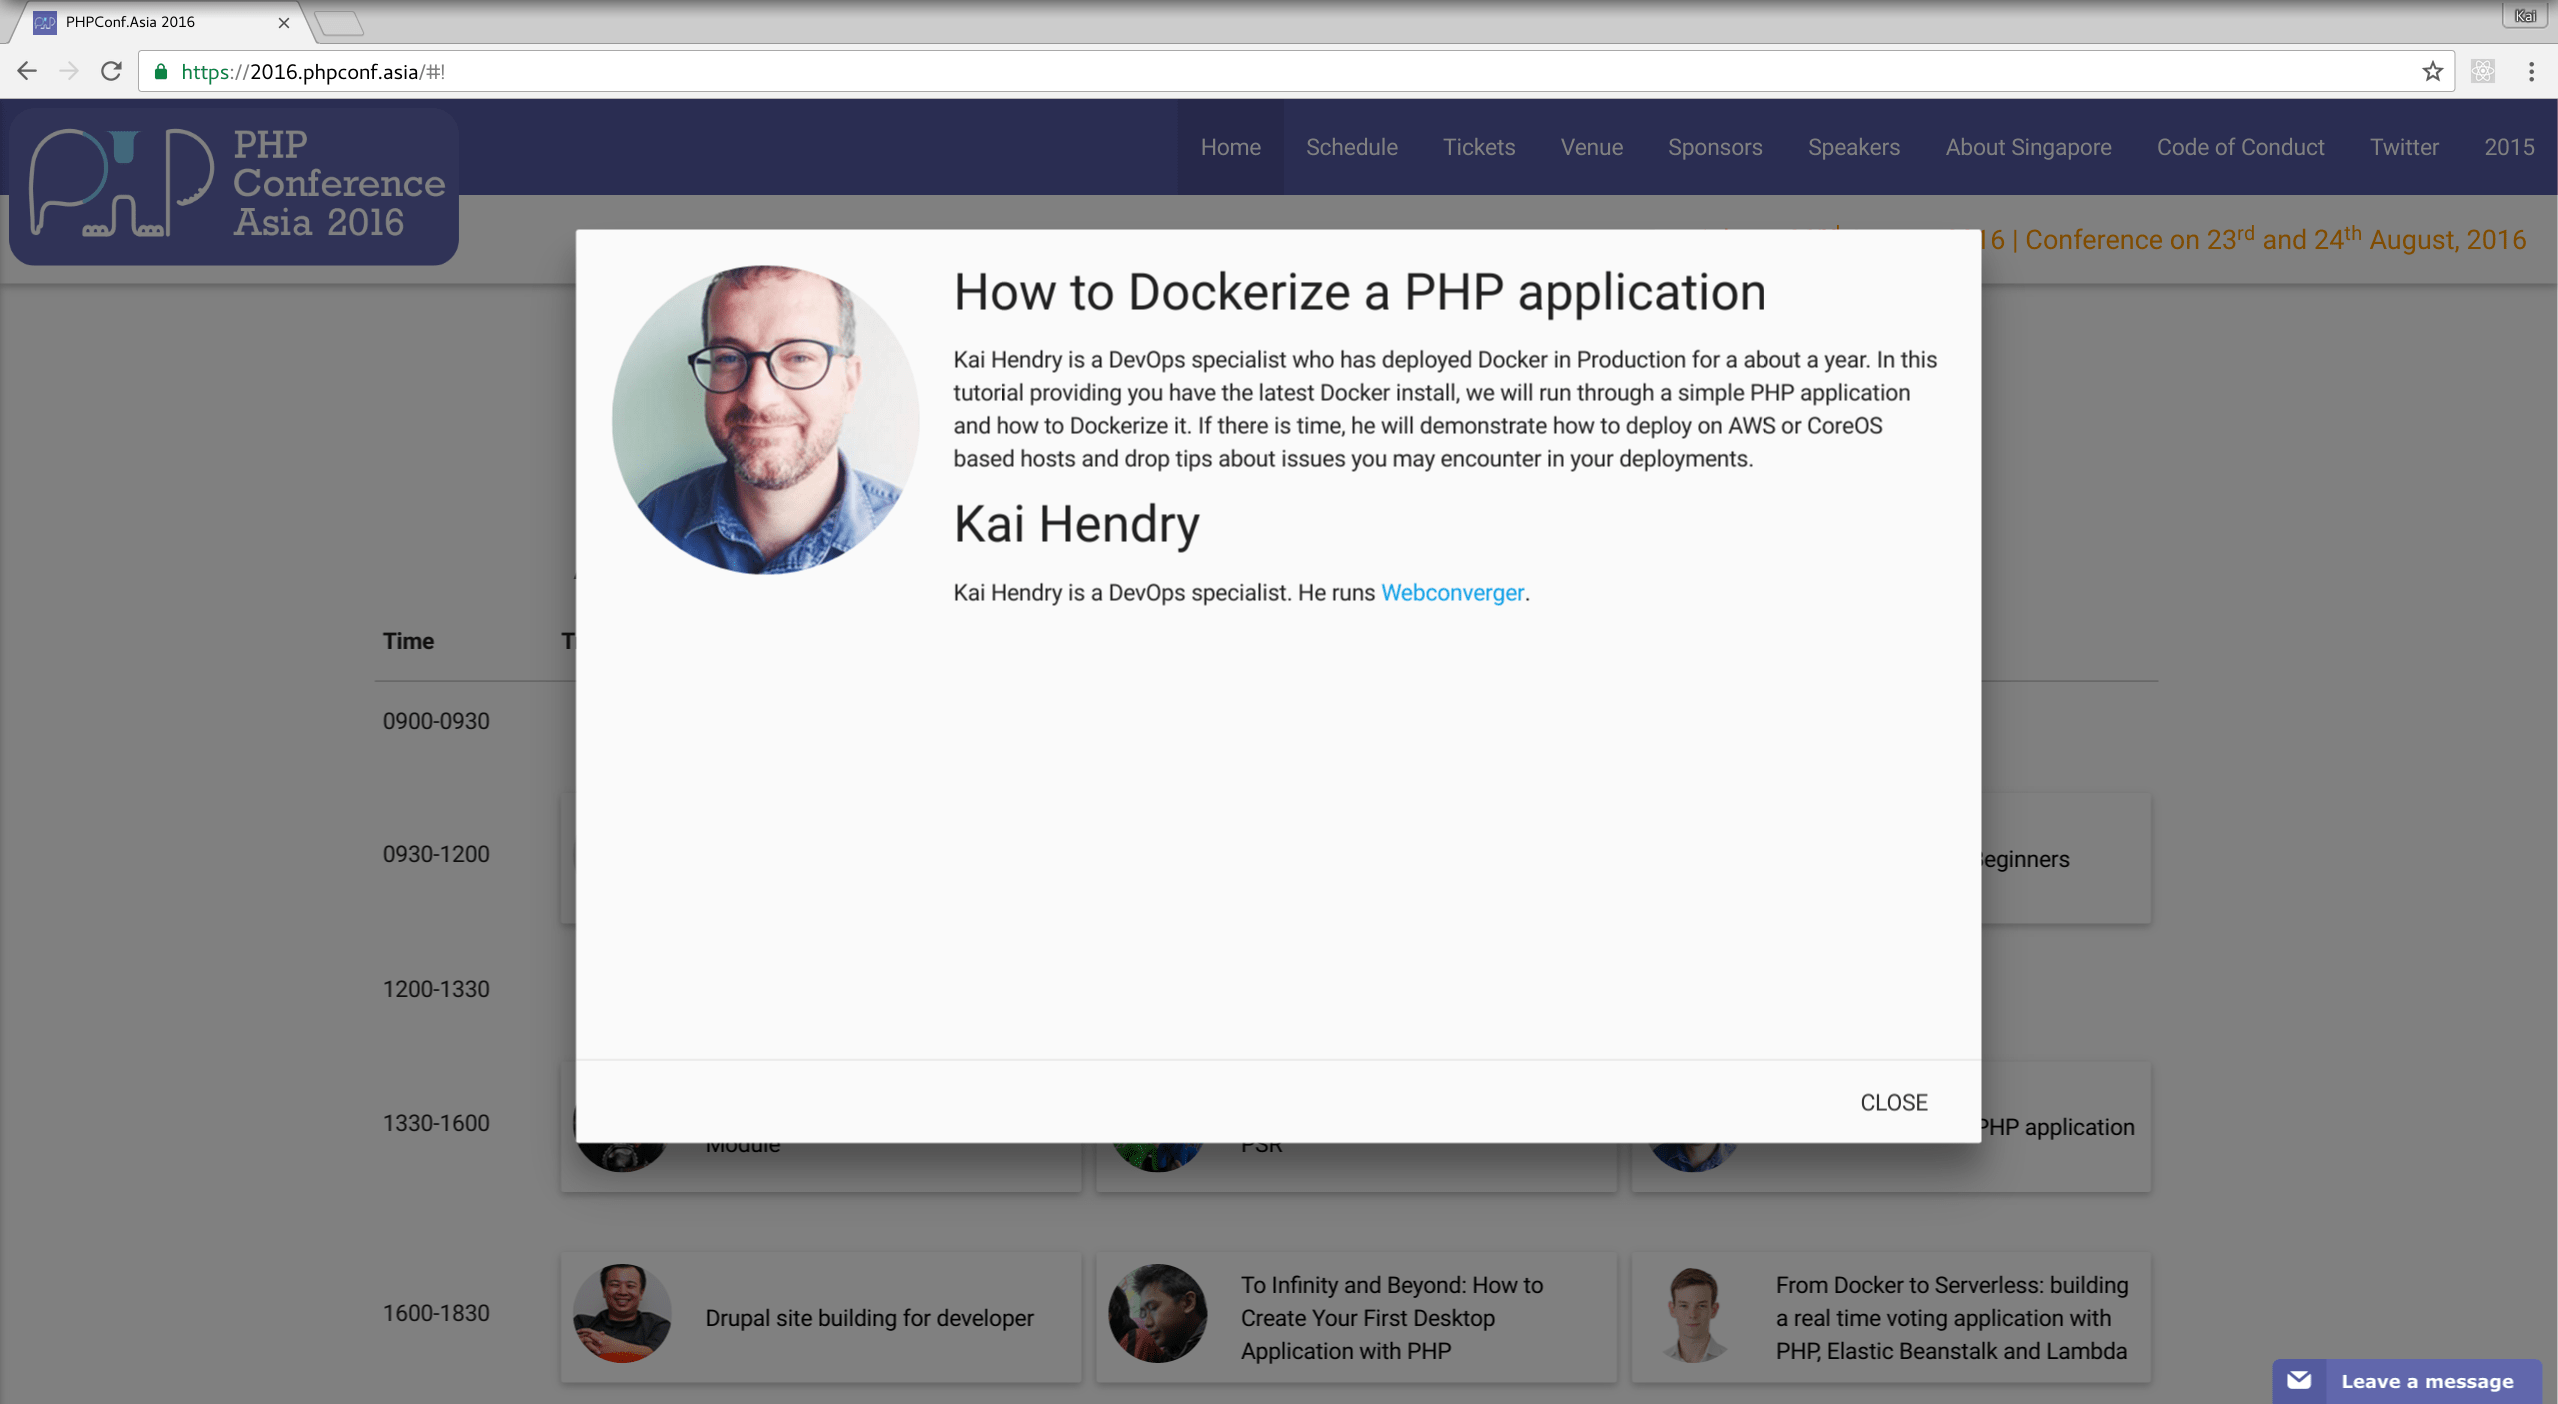This screenshot has width=2558, height=1404.
Task: Open the Webconverger link
Action: (x=1452, y=592)
